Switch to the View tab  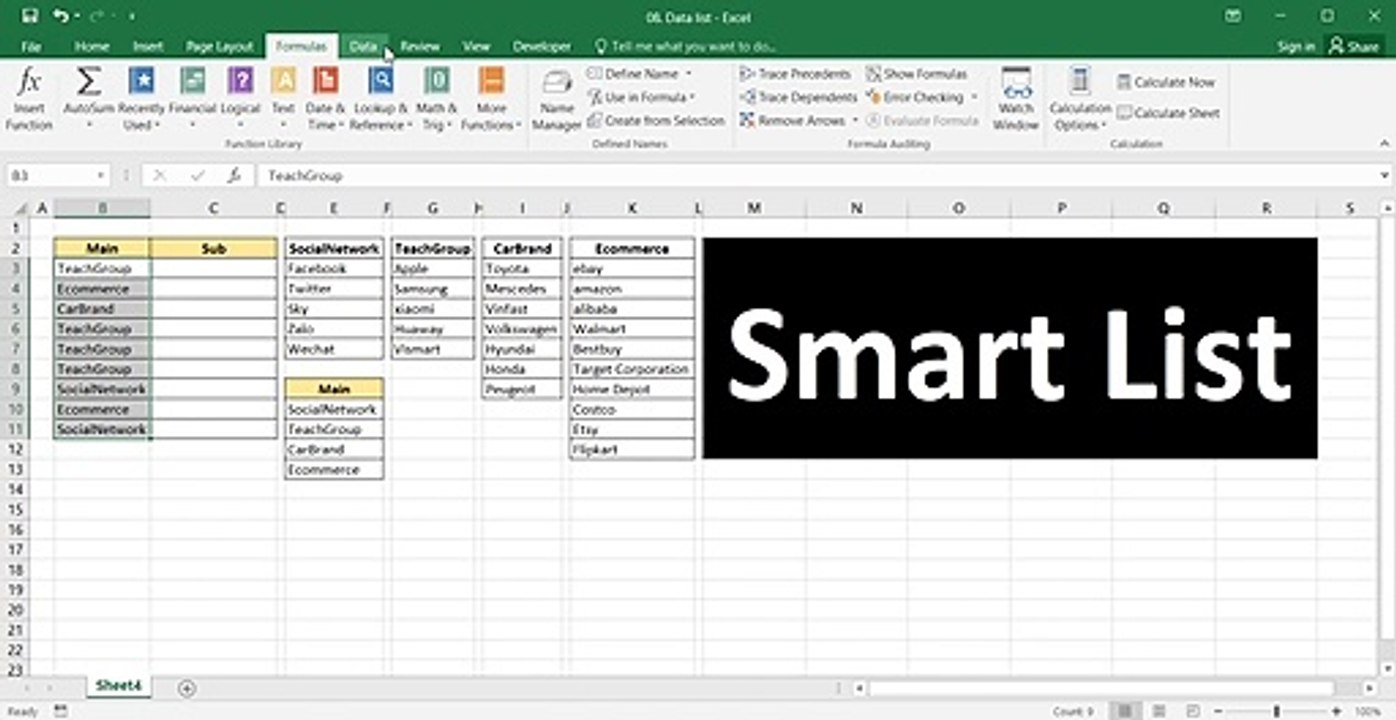(x=476, y=46)
